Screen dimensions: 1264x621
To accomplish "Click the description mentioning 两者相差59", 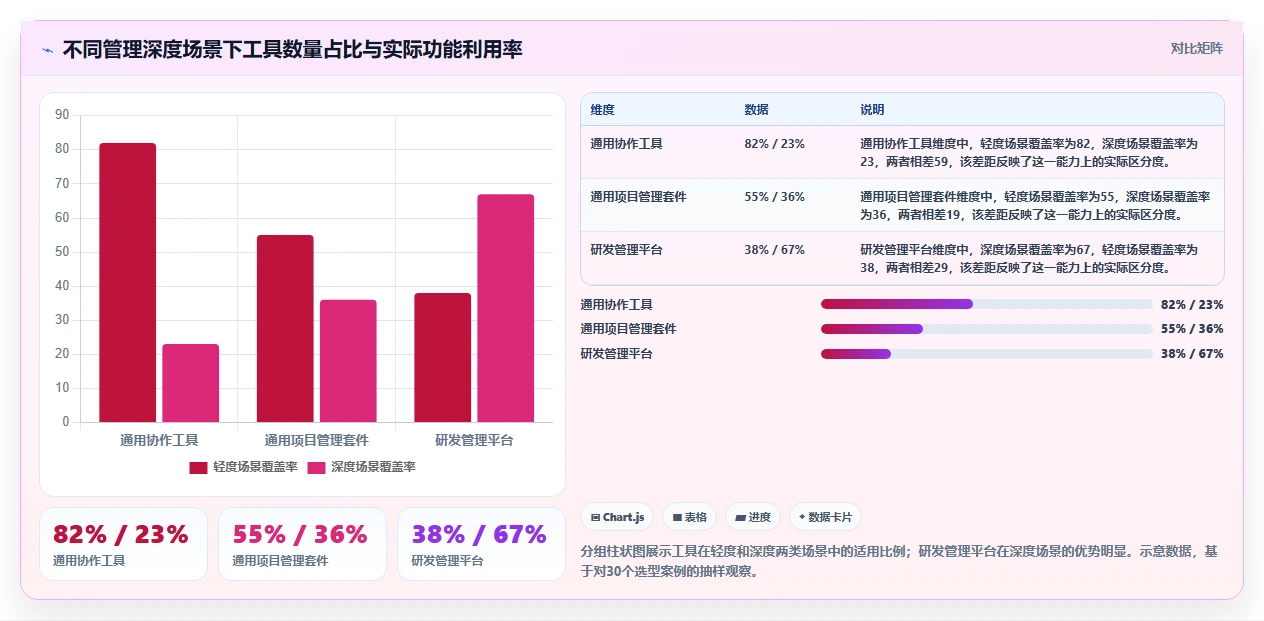I will [1029, 152].
